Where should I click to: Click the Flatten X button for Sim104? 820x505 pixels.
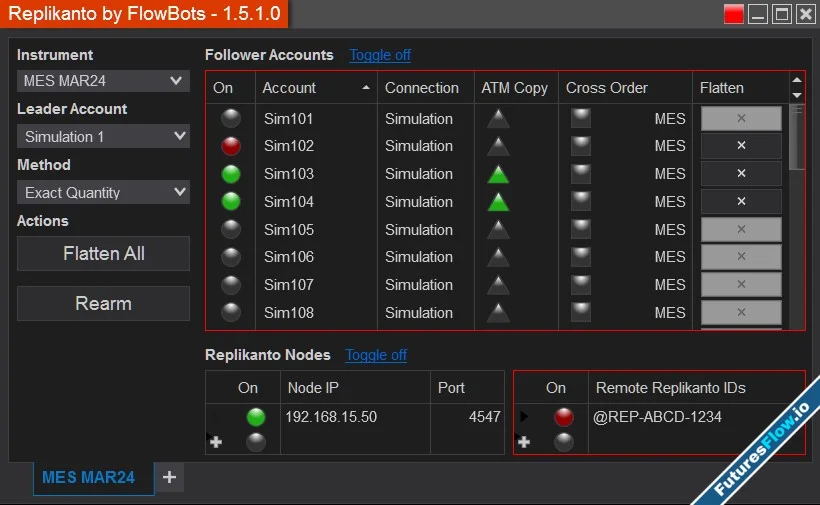[x=741, y=202]
